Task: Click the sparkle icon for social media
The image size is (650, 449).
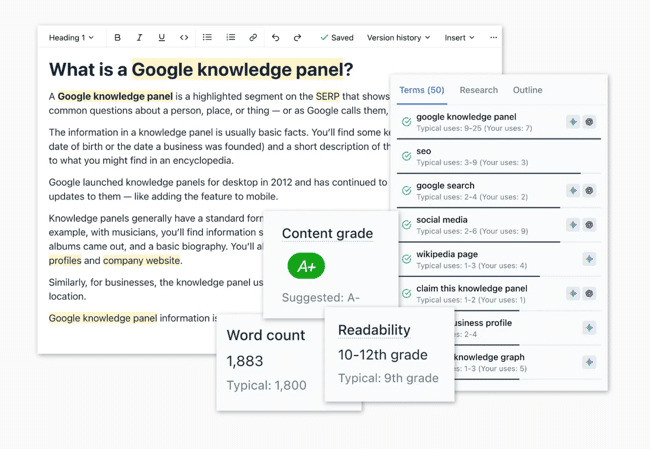Action: (x=573, y=225)
